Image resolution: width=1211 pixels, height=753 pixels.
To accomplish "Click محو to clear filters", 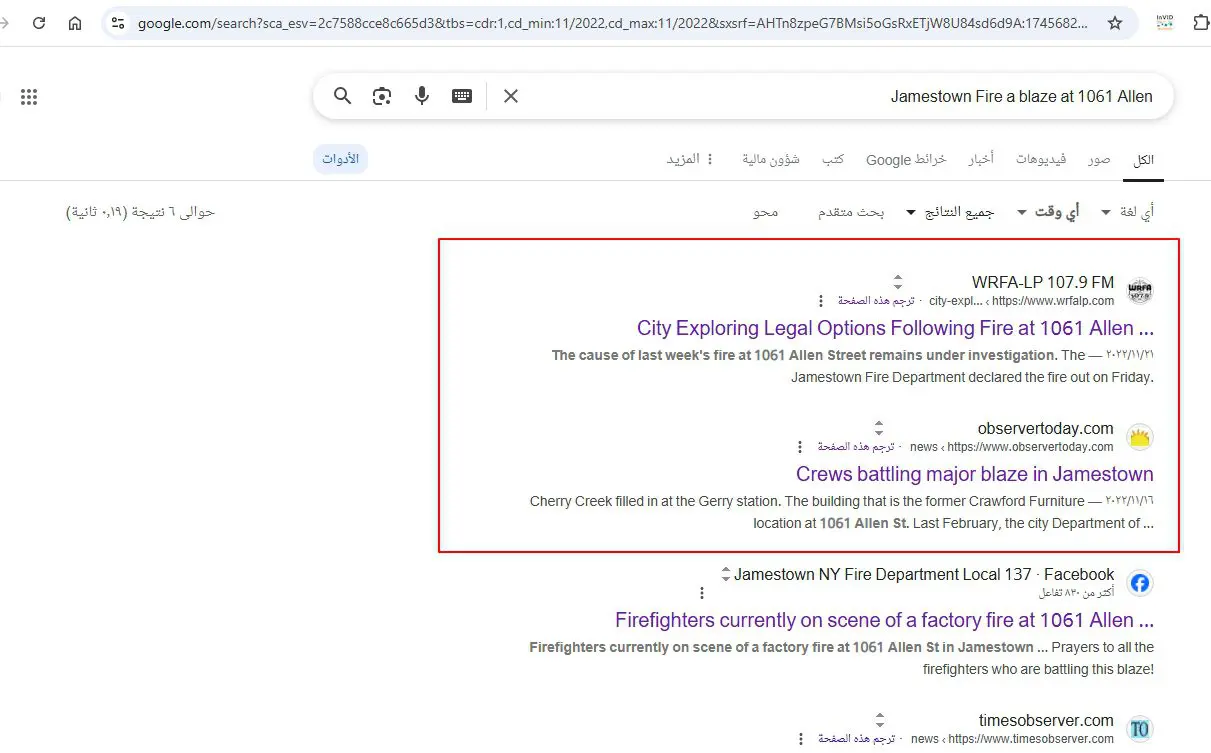I will (766, 212).
